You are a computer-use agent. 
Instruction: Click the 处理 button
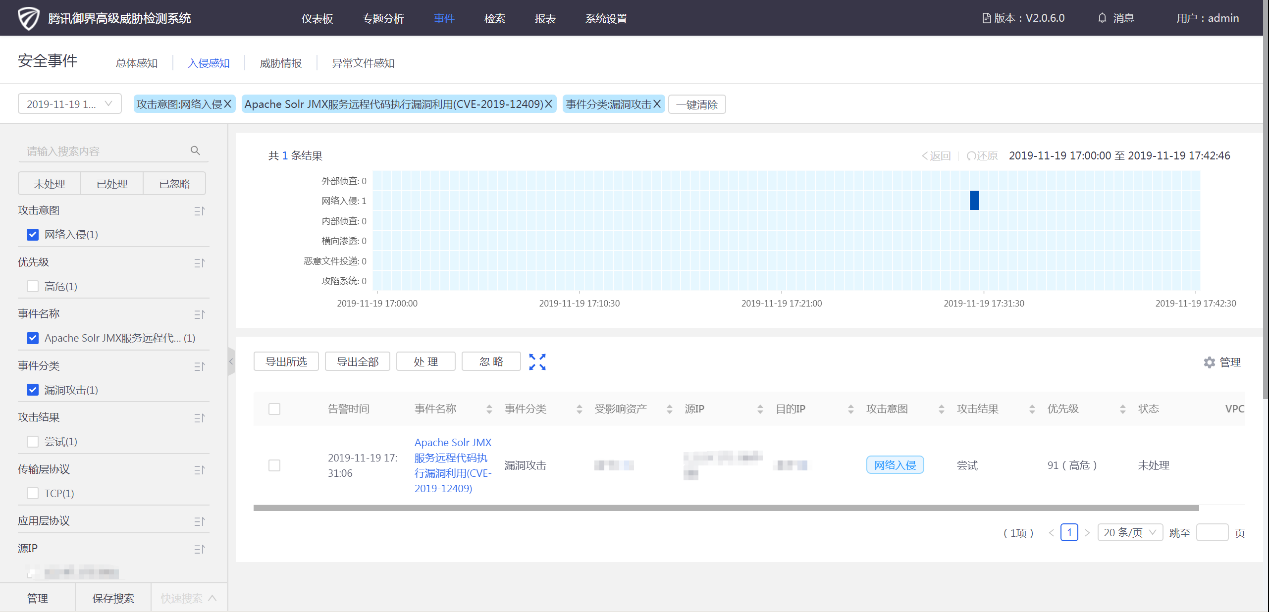point(426,362)
